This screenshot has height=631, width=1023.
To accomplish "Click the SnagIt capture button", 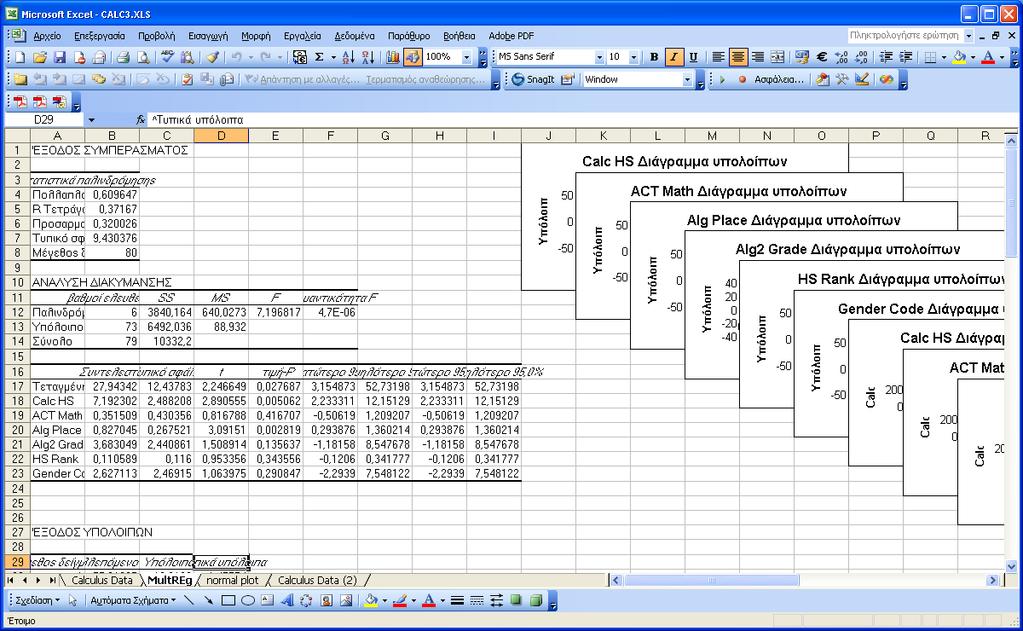I will (x=533, y=80).
